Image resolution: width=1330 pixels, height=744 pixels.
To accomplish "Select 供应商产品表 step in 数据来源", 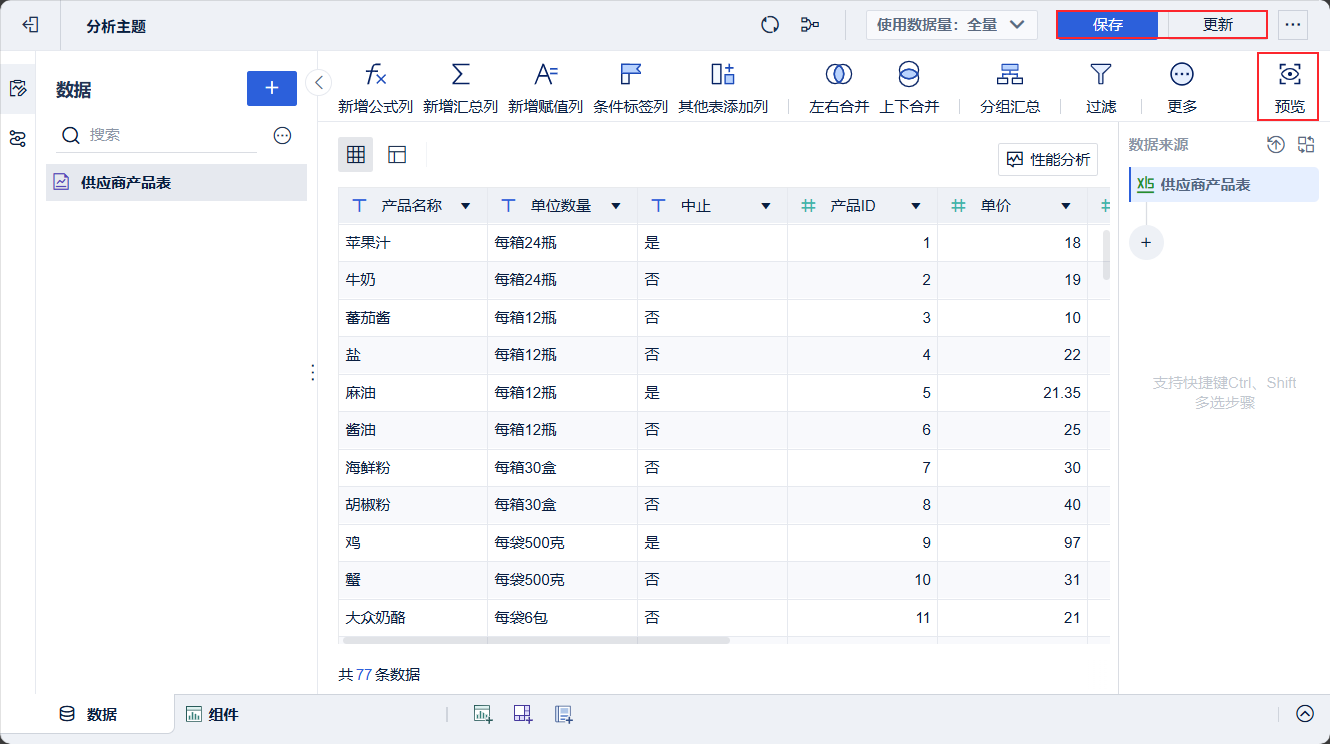I will (1224, 185).
